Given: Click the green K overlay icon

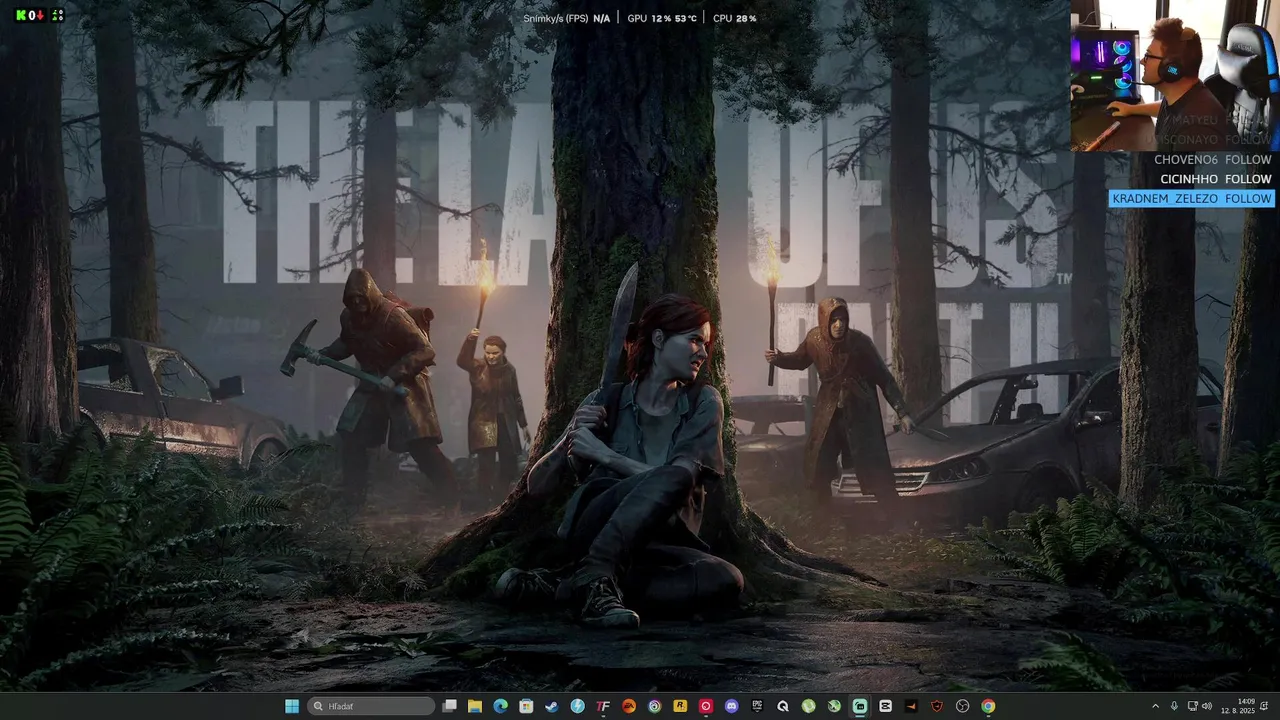Looking at the screenshot, I should click(21, 15).
